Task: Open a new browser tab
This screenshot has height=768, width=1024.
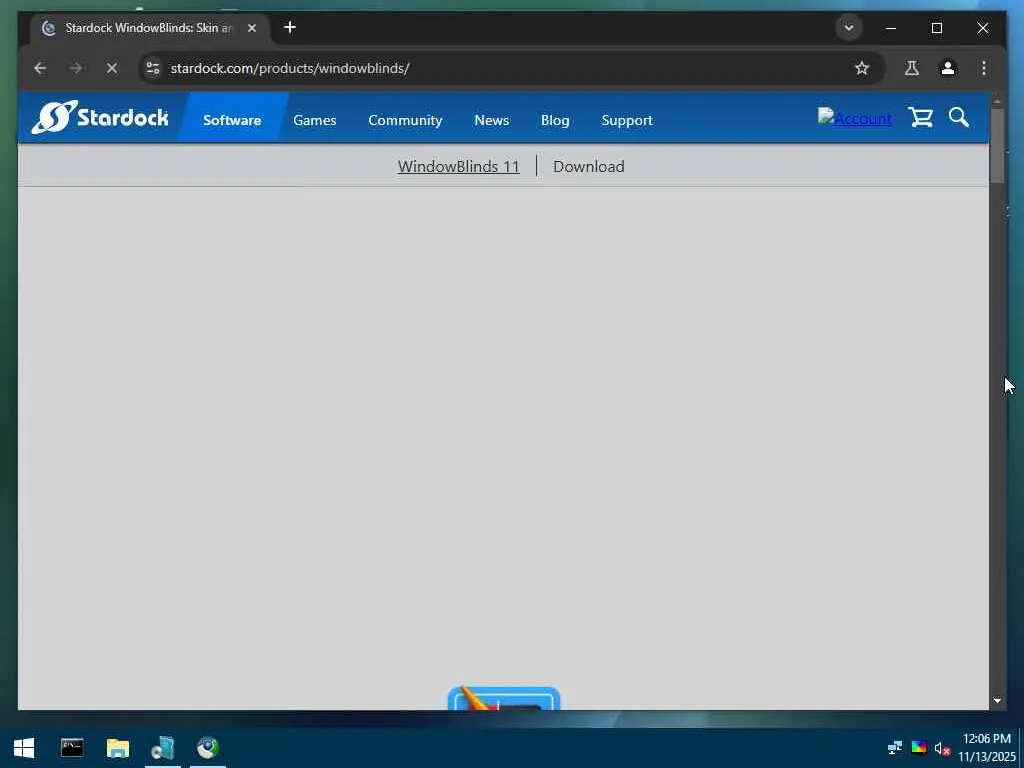Action: click(x=290, y=27)
